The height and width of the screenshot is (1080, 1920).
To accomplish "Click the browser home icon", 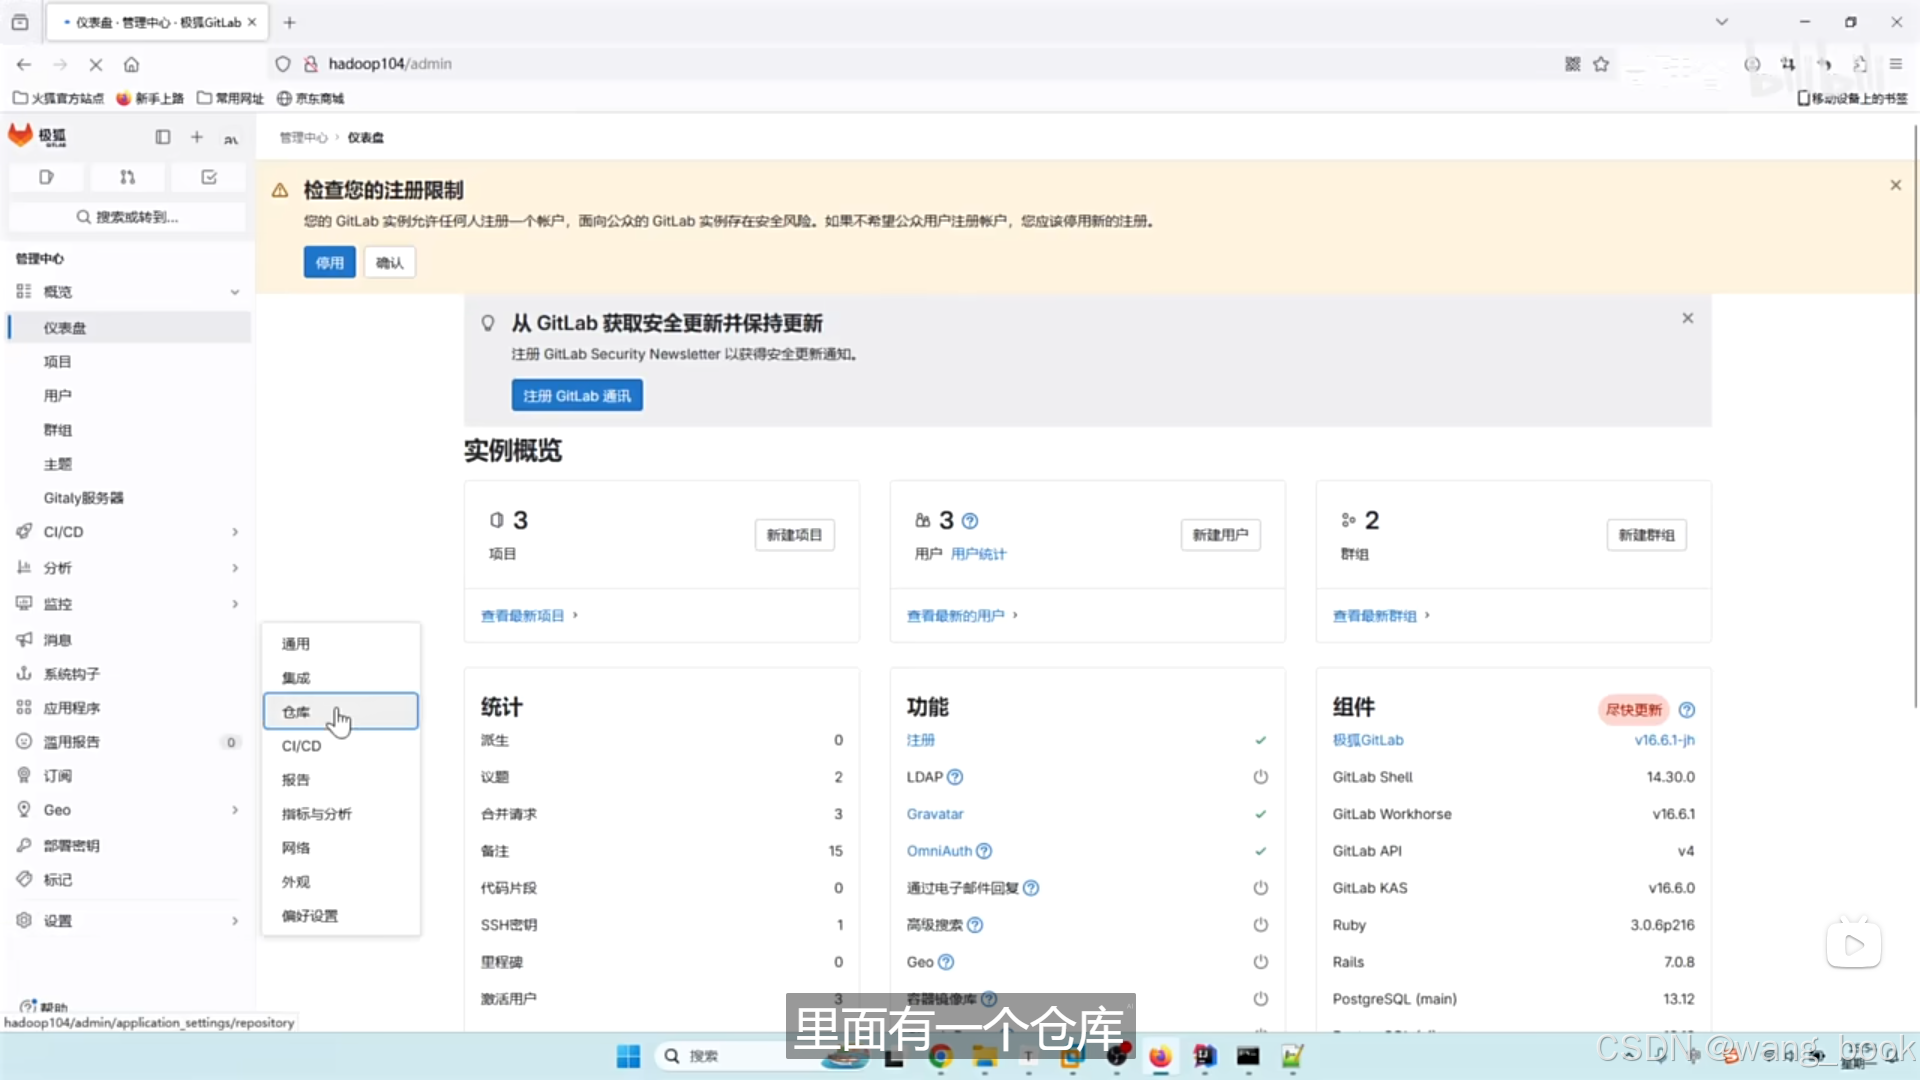I will (x=131, y=64).
